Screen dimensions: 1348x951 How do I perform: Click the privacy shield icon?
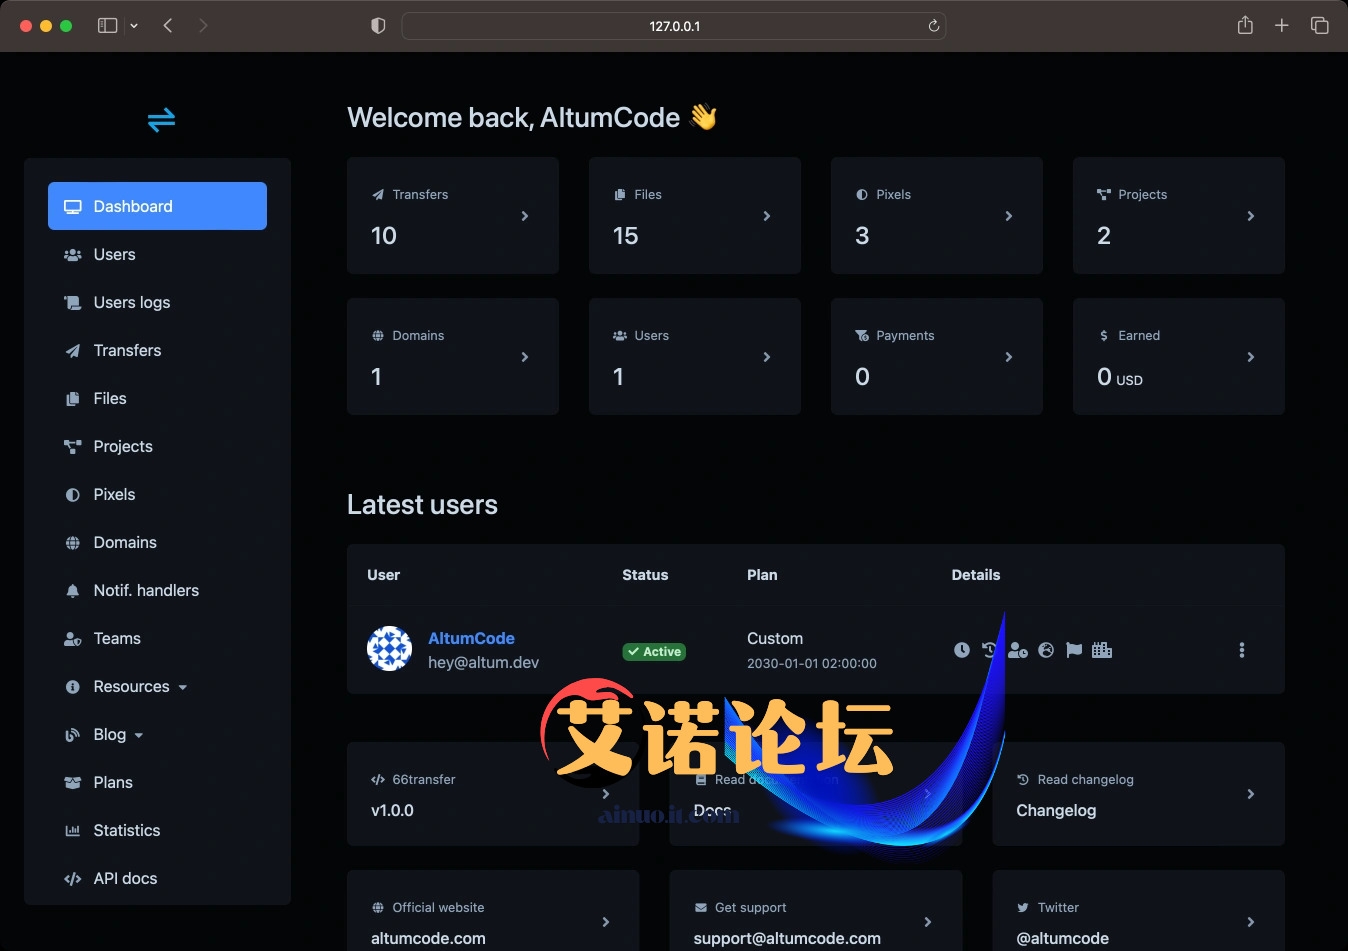click(x=378, y=26)
